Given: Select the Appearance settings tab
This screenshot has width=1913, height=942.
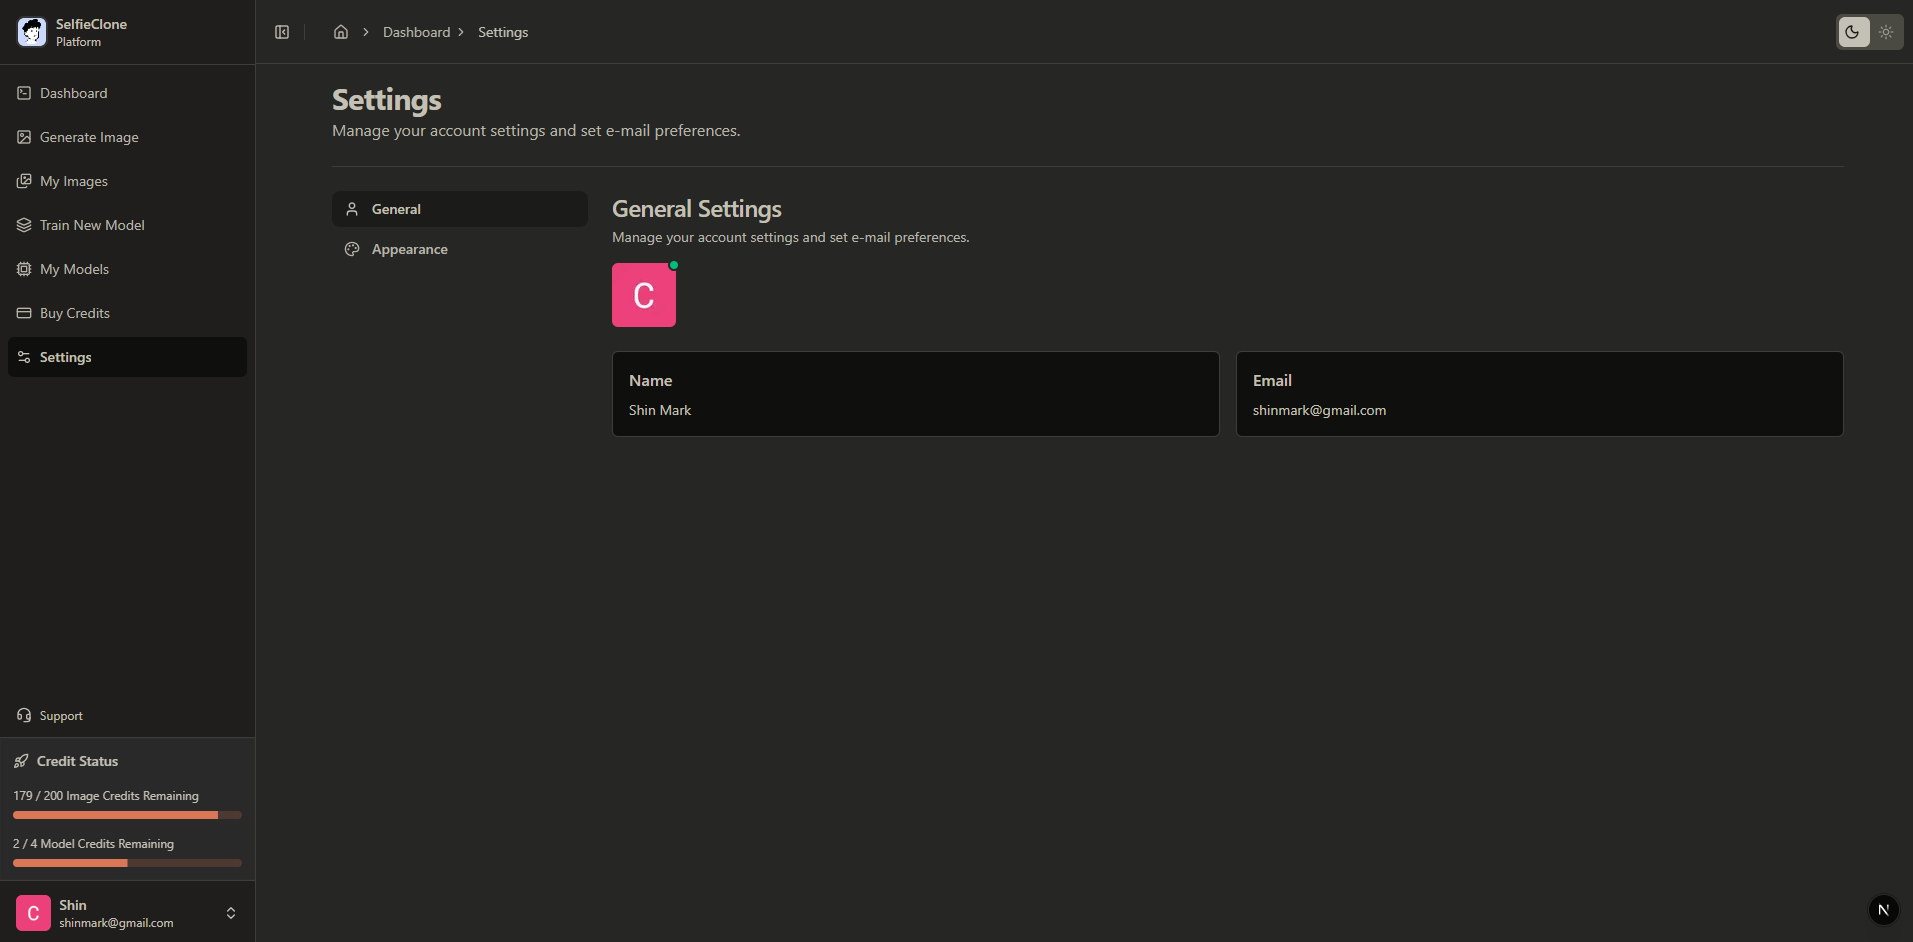Looking at the screenshot, I should tap(460, 249).
